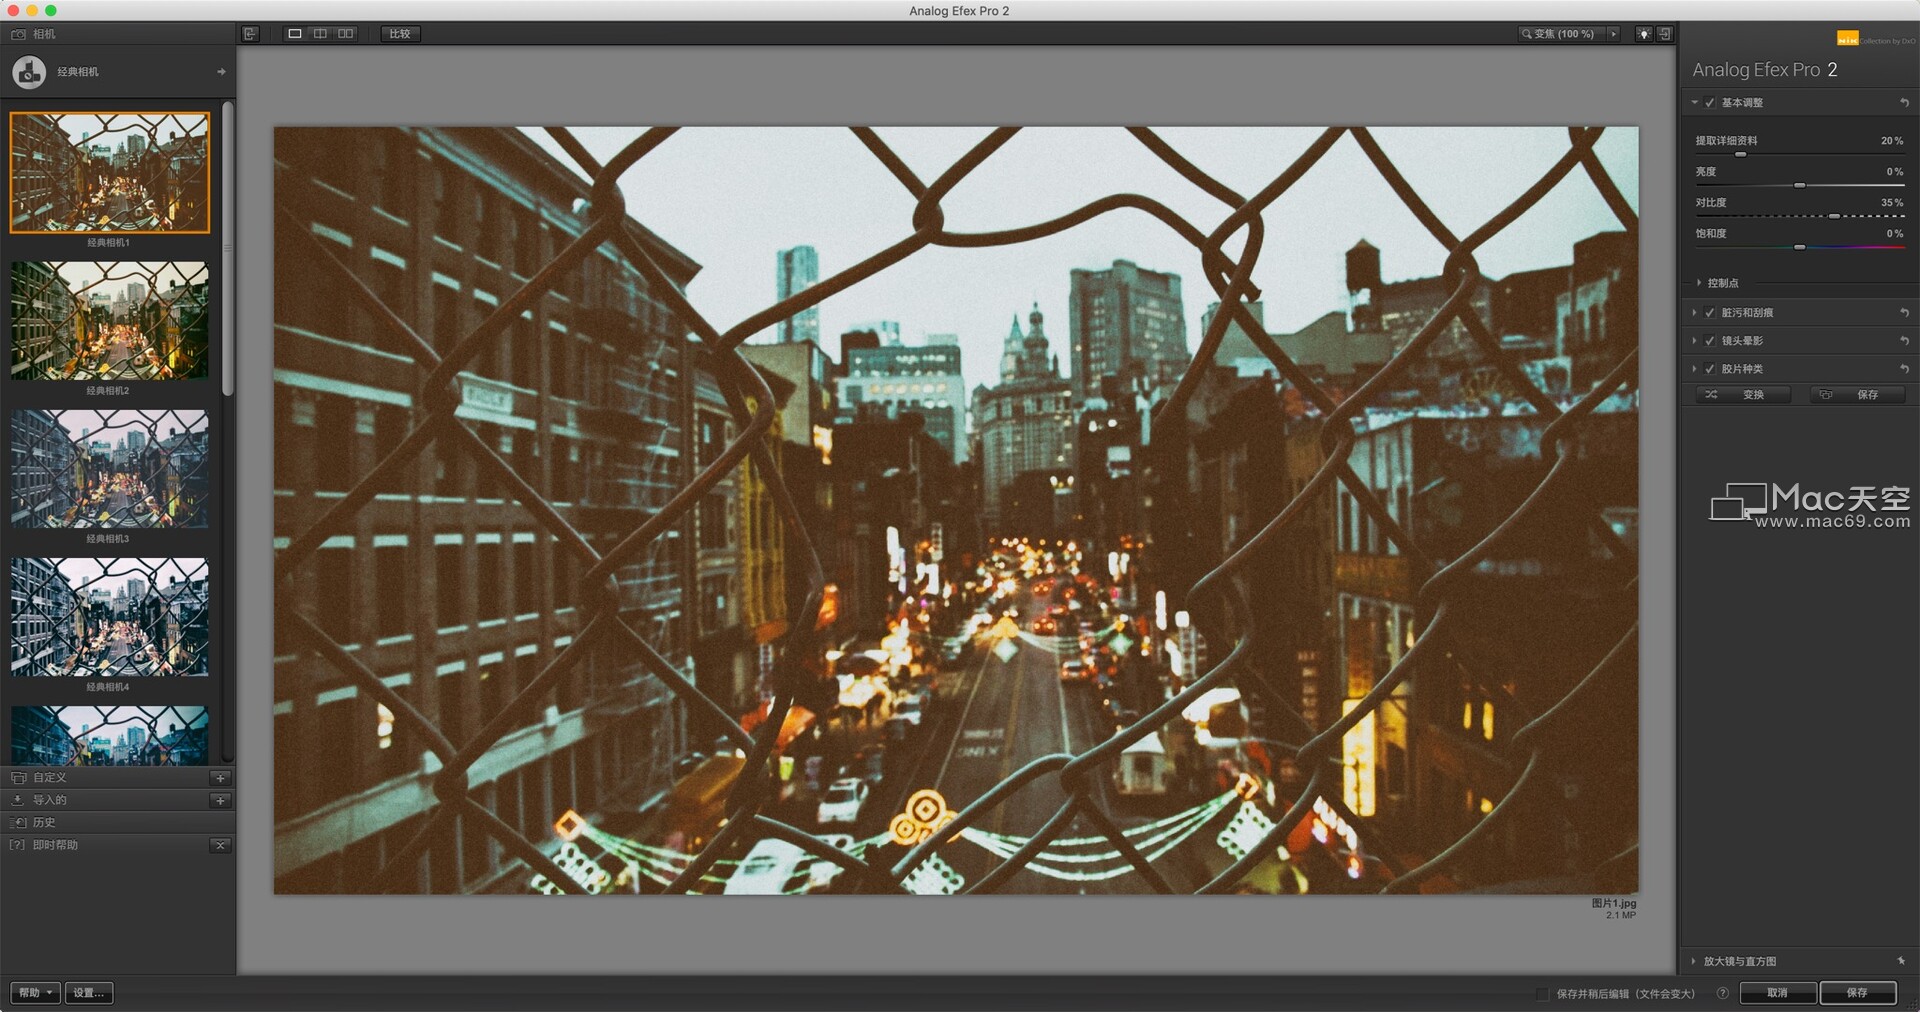Open the 导入的 presets section
Screen dimensions: 1920x1012
click(118, 800)
